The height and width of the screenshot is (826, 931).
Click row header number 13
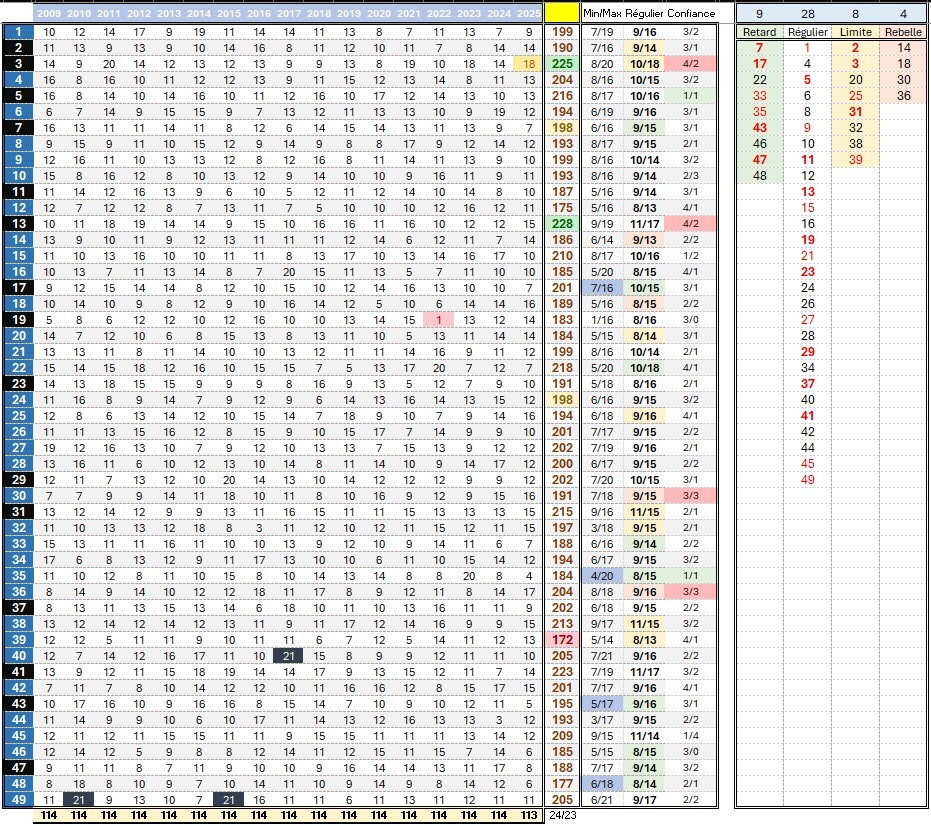[18, 224]
